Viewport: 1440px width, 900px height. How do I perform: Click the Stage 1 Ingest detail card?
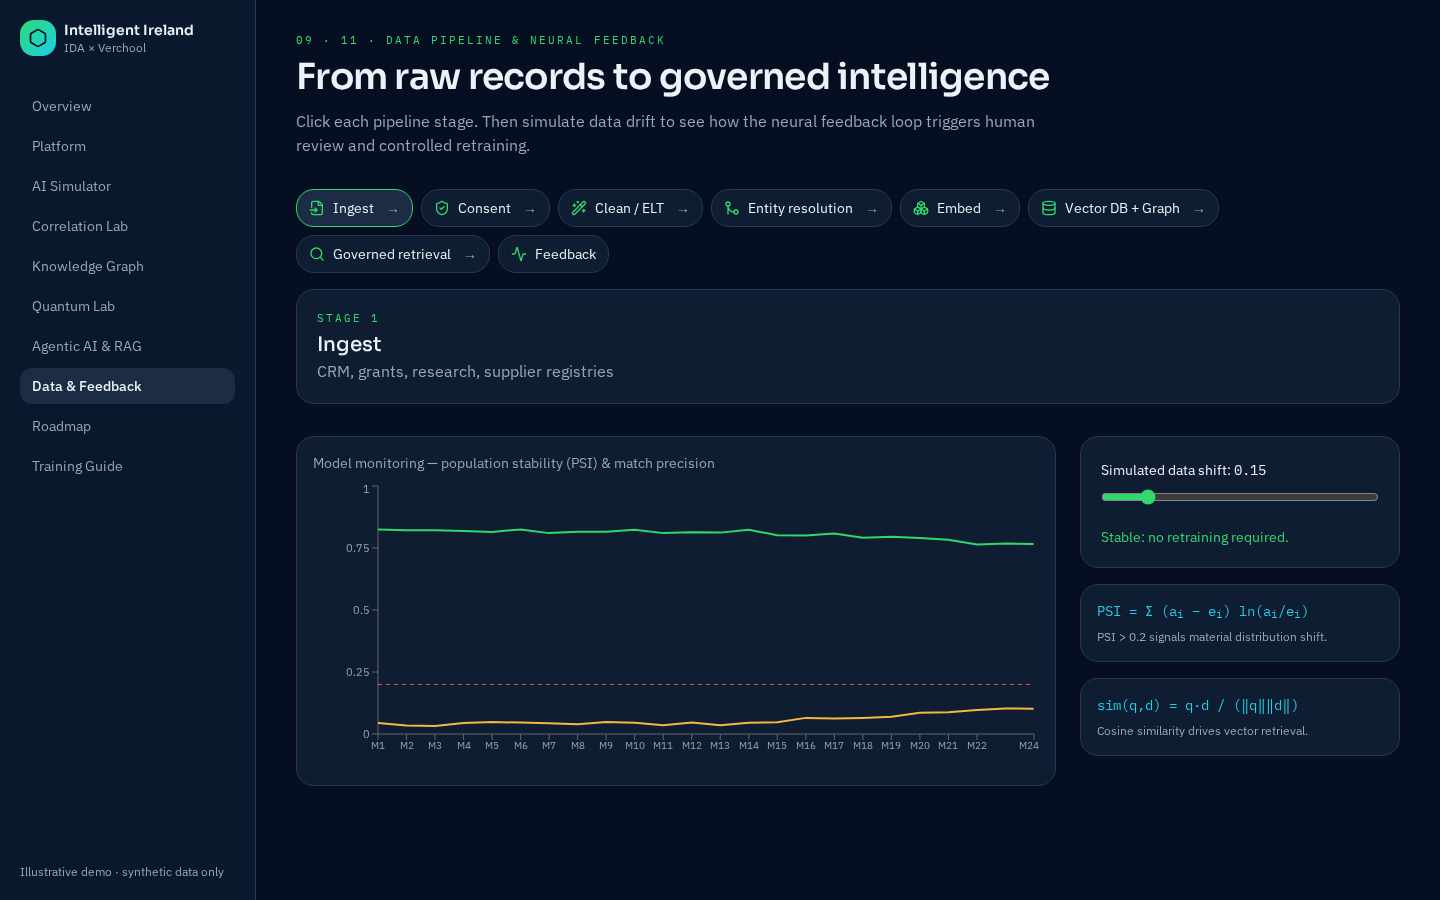[848, 347]
